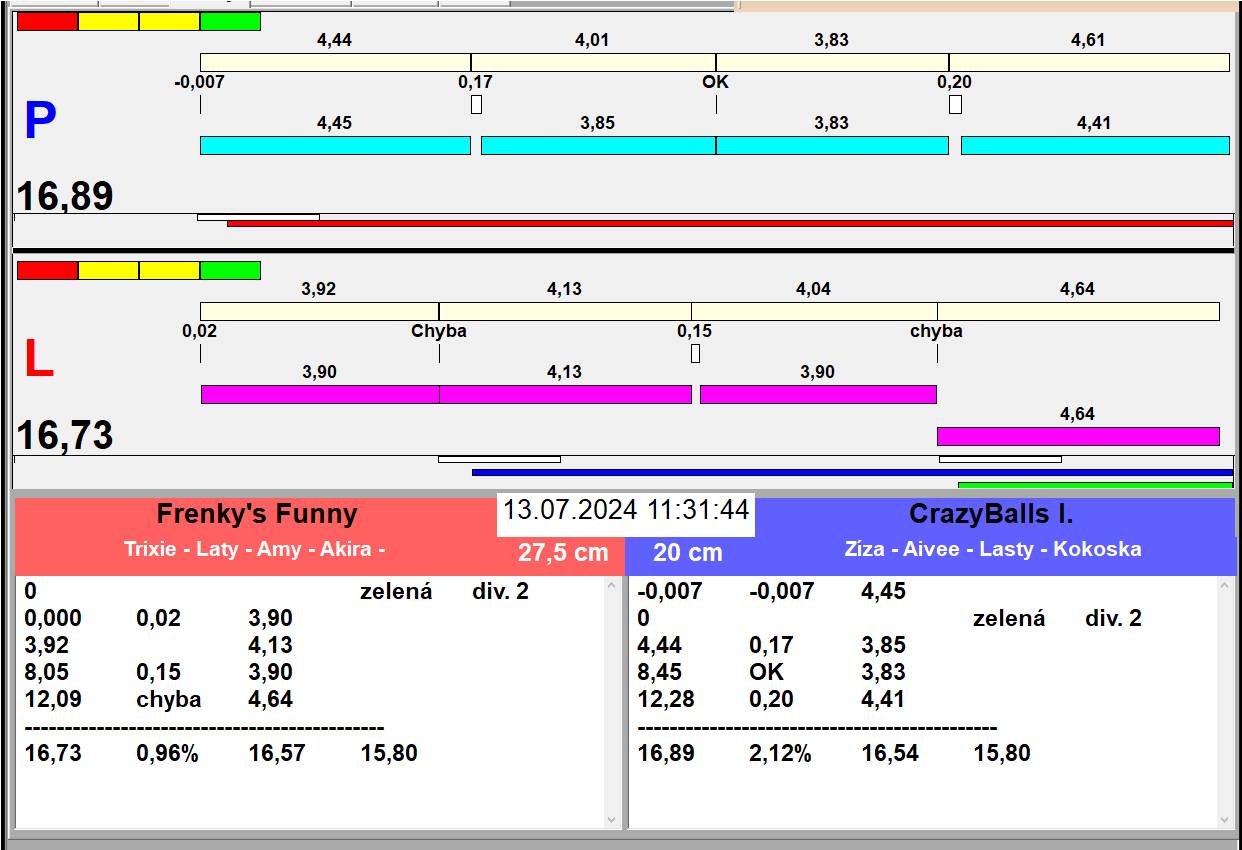Select the cyan 4,45 run bar
1242x850 pixels.
pos(335,145)
